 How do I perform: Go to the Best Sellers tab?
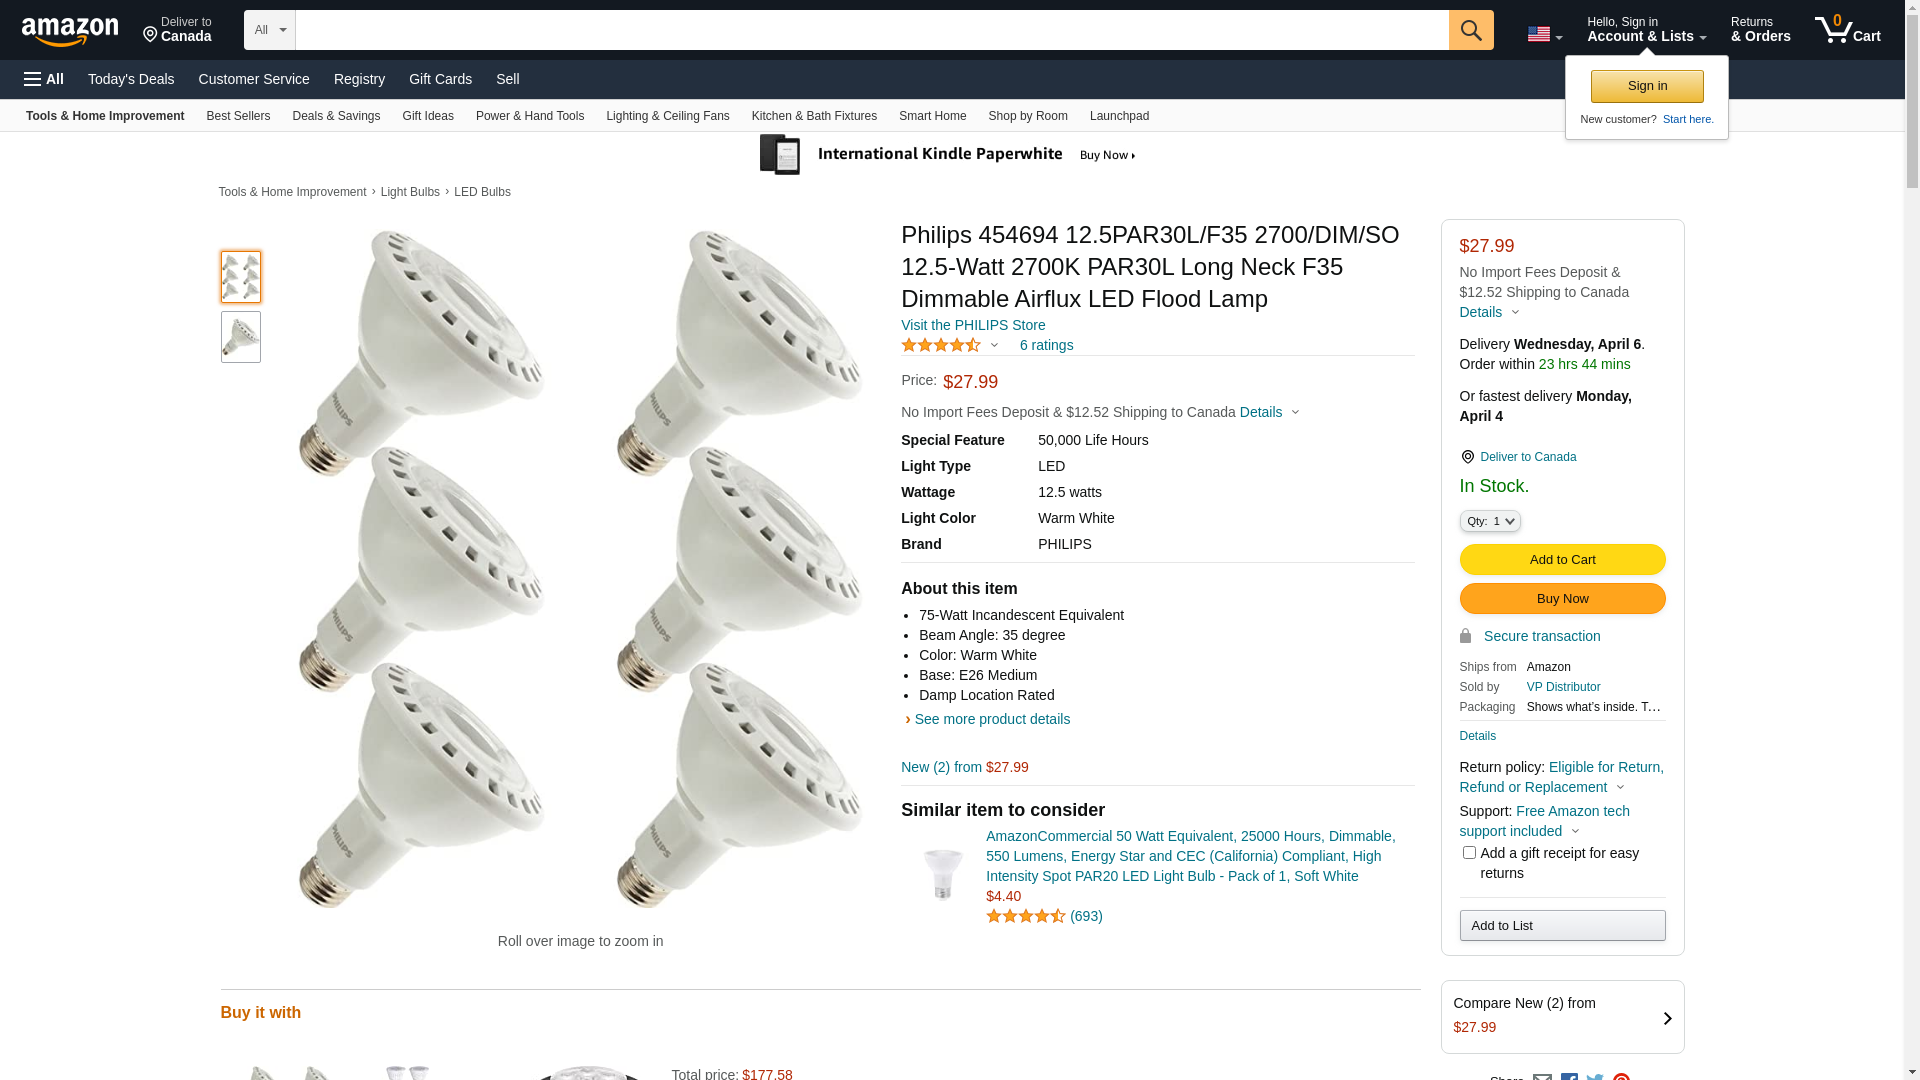tap(238, 116)
